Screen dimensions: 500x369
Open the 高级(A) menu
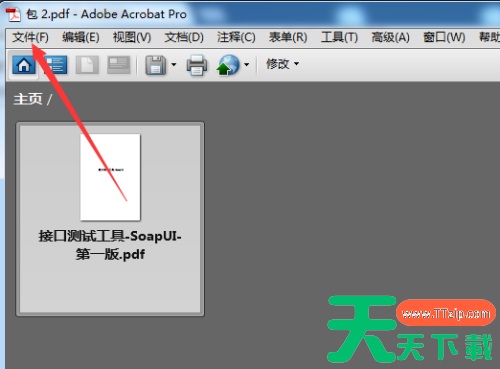click(390, 37)
